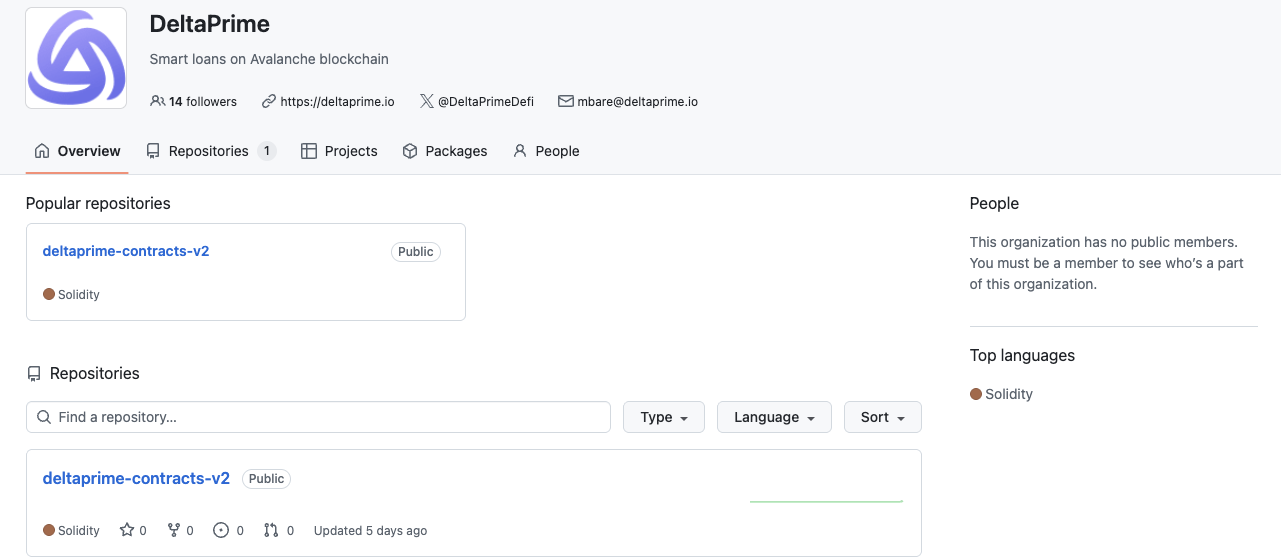Click the X logo next to @DeltaPrimeDefi
1281x559 pixels.
tap(427, 101)
